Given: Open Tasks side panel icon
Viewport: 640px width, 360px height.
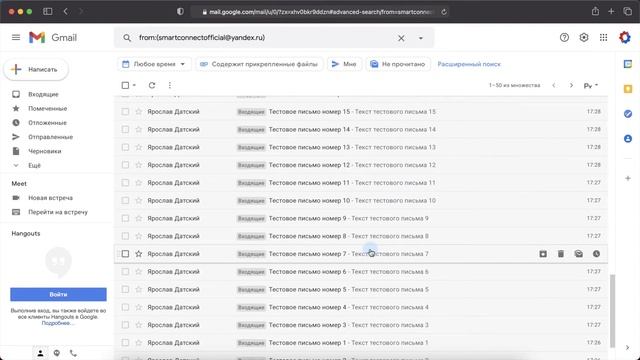Looking at the screenshot, I should pyautogui.click(x=628, y=114).
